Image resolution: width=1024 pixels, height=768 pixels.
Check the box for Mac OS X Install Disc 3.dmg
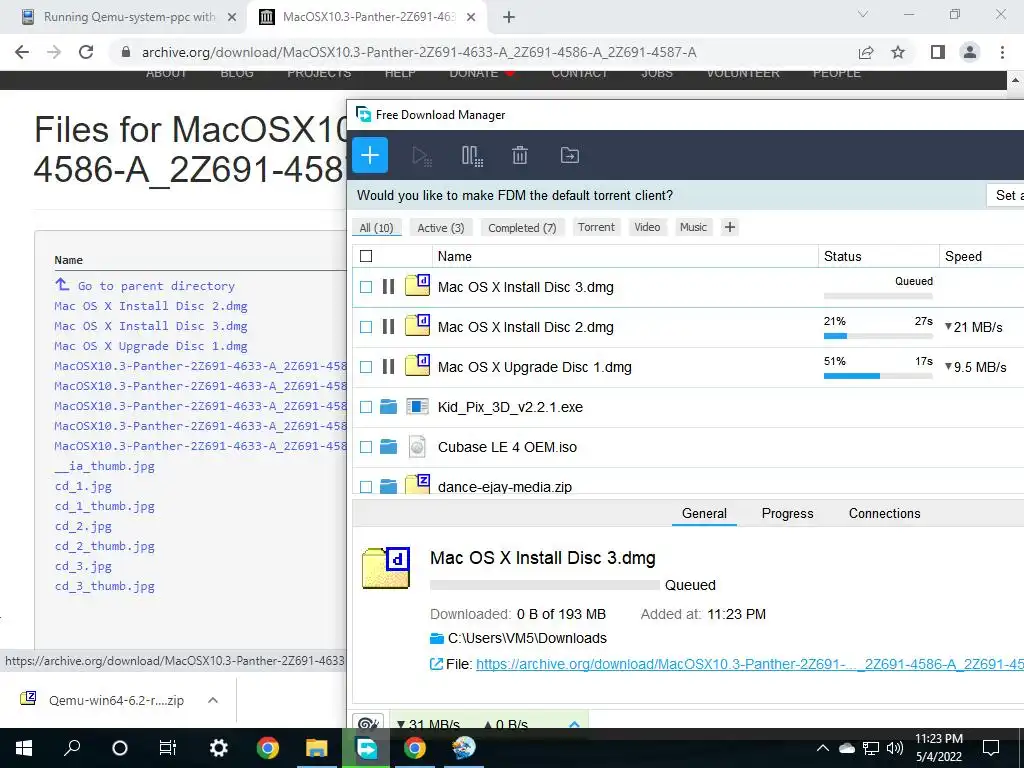tap(366, 287)
